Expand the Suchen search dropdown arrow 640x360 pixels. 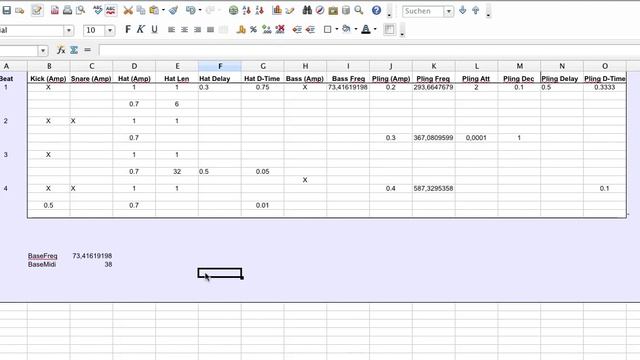coord(449,11)
